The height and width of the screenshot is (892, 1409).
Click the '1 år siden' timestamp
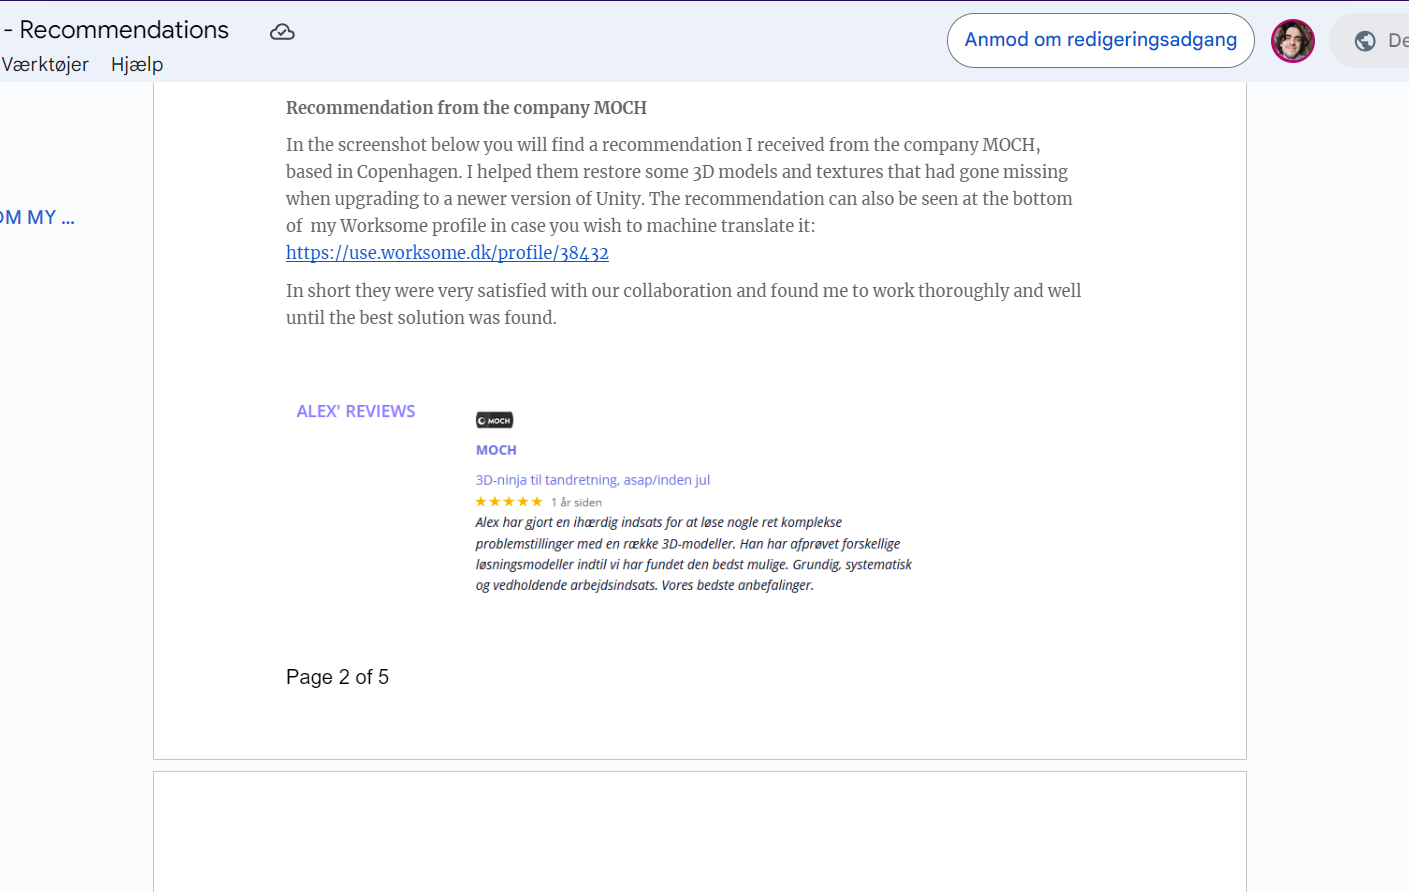(577, 503)
